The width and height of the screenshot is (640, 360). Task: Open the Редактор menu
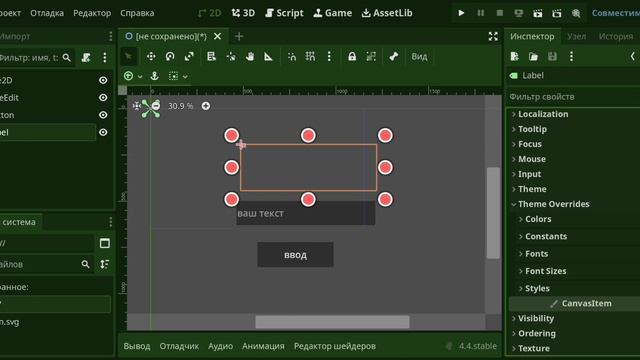coord(92,13)
